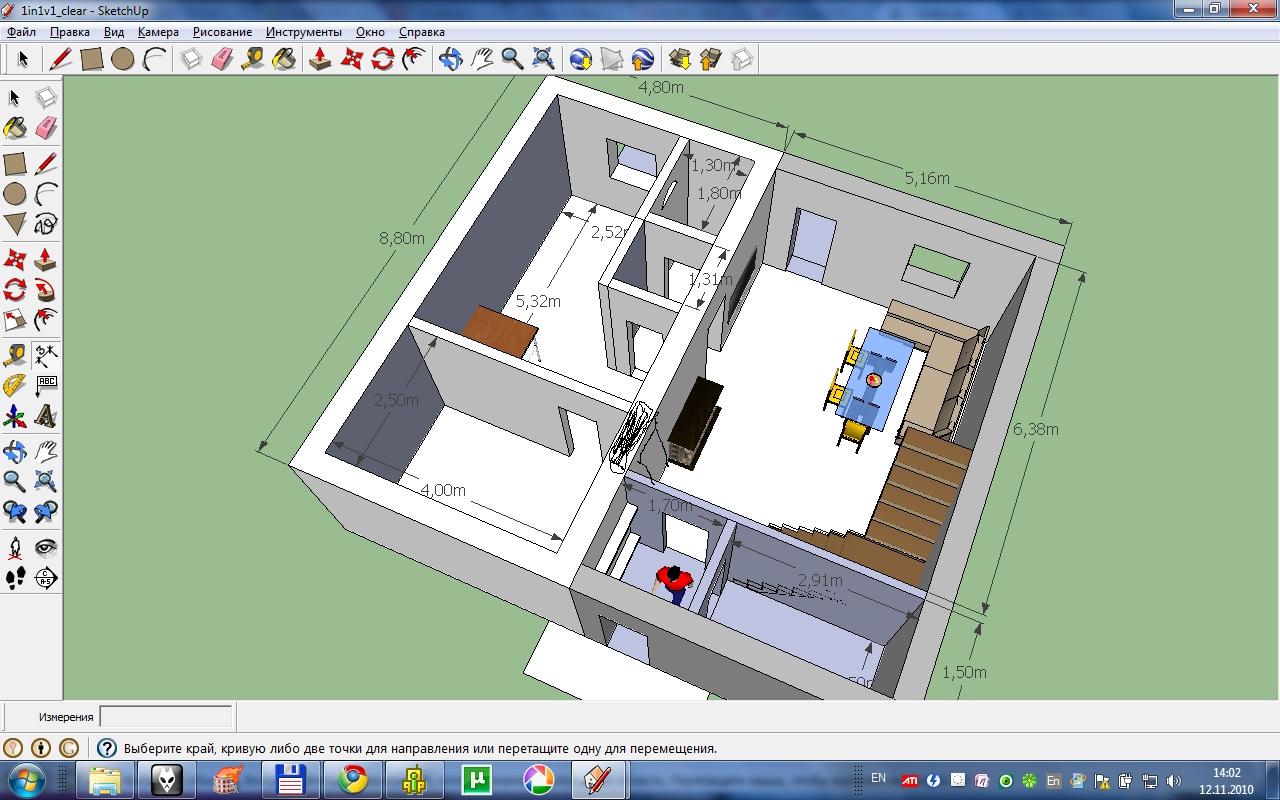1280x800 pixels.
Task: Activate the Look Around eye tool
Action: point(45,547)
